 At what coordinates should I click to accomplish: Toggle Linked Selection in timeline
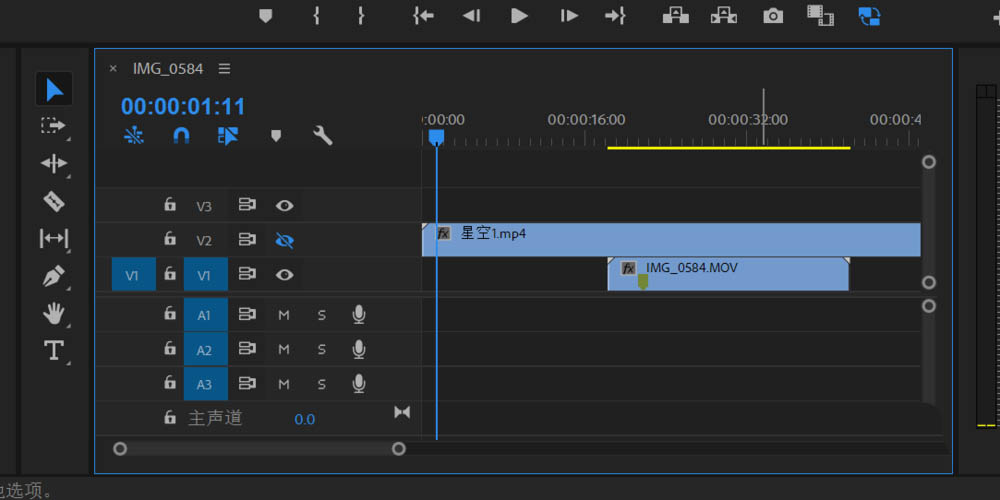[228, 135]
